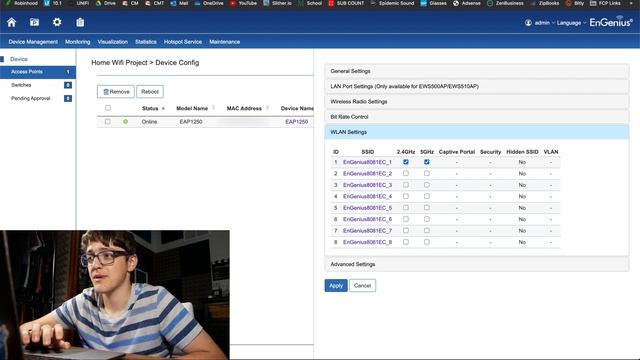
Task: Enable 2.4GHz for EnGenius8081EC_3
Action: pyautogui.click(x=406, y=185)
